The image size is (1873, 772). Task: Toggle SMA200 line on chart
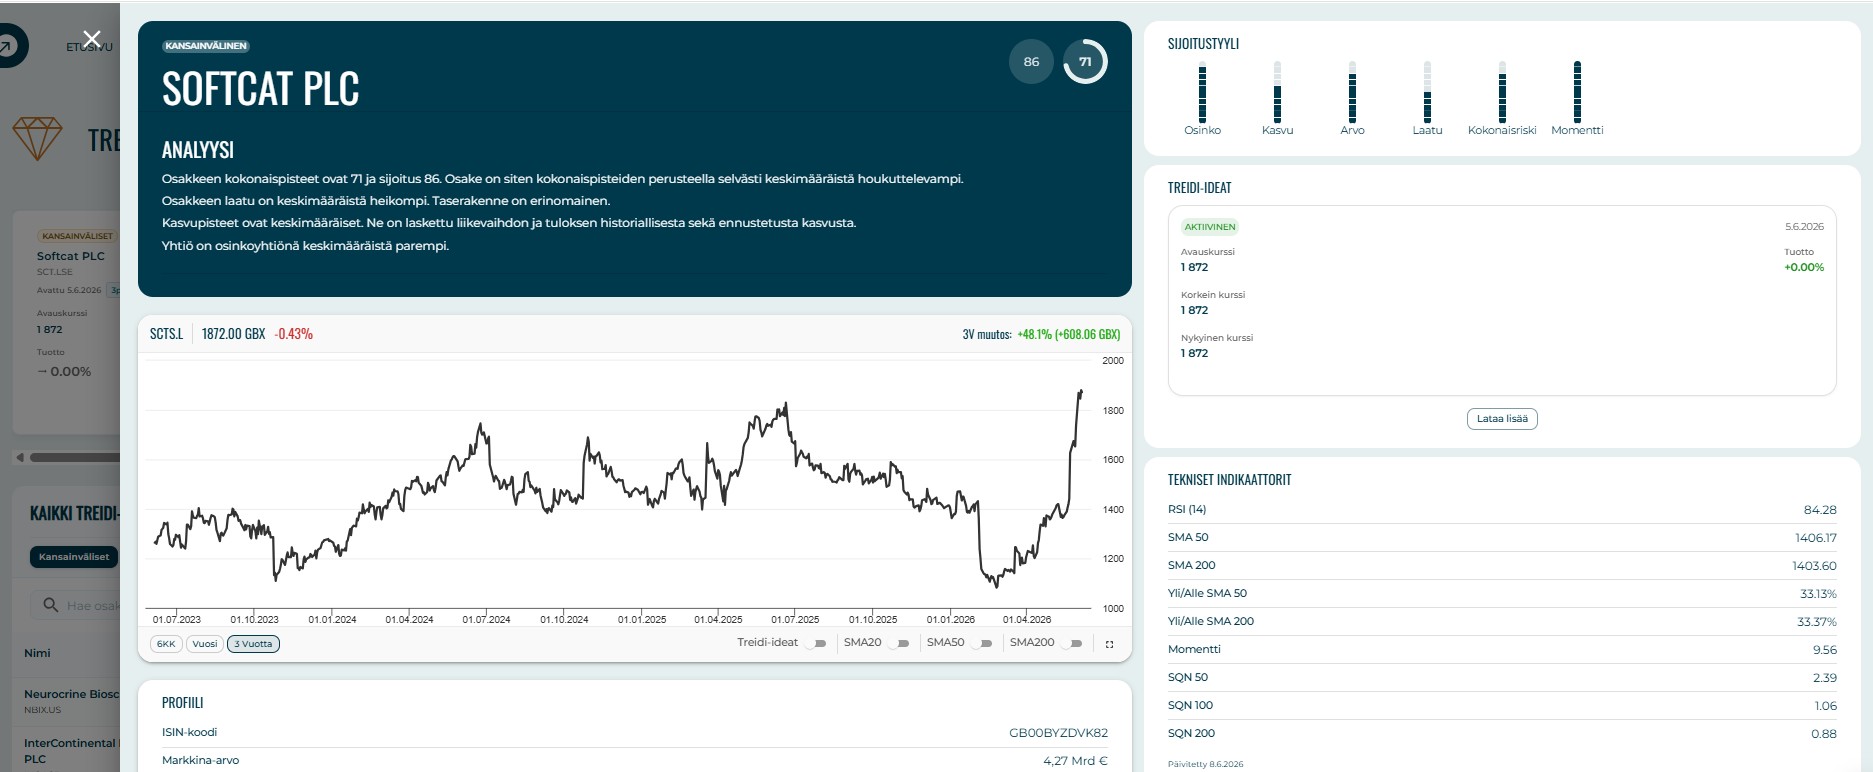(1071, 643)
